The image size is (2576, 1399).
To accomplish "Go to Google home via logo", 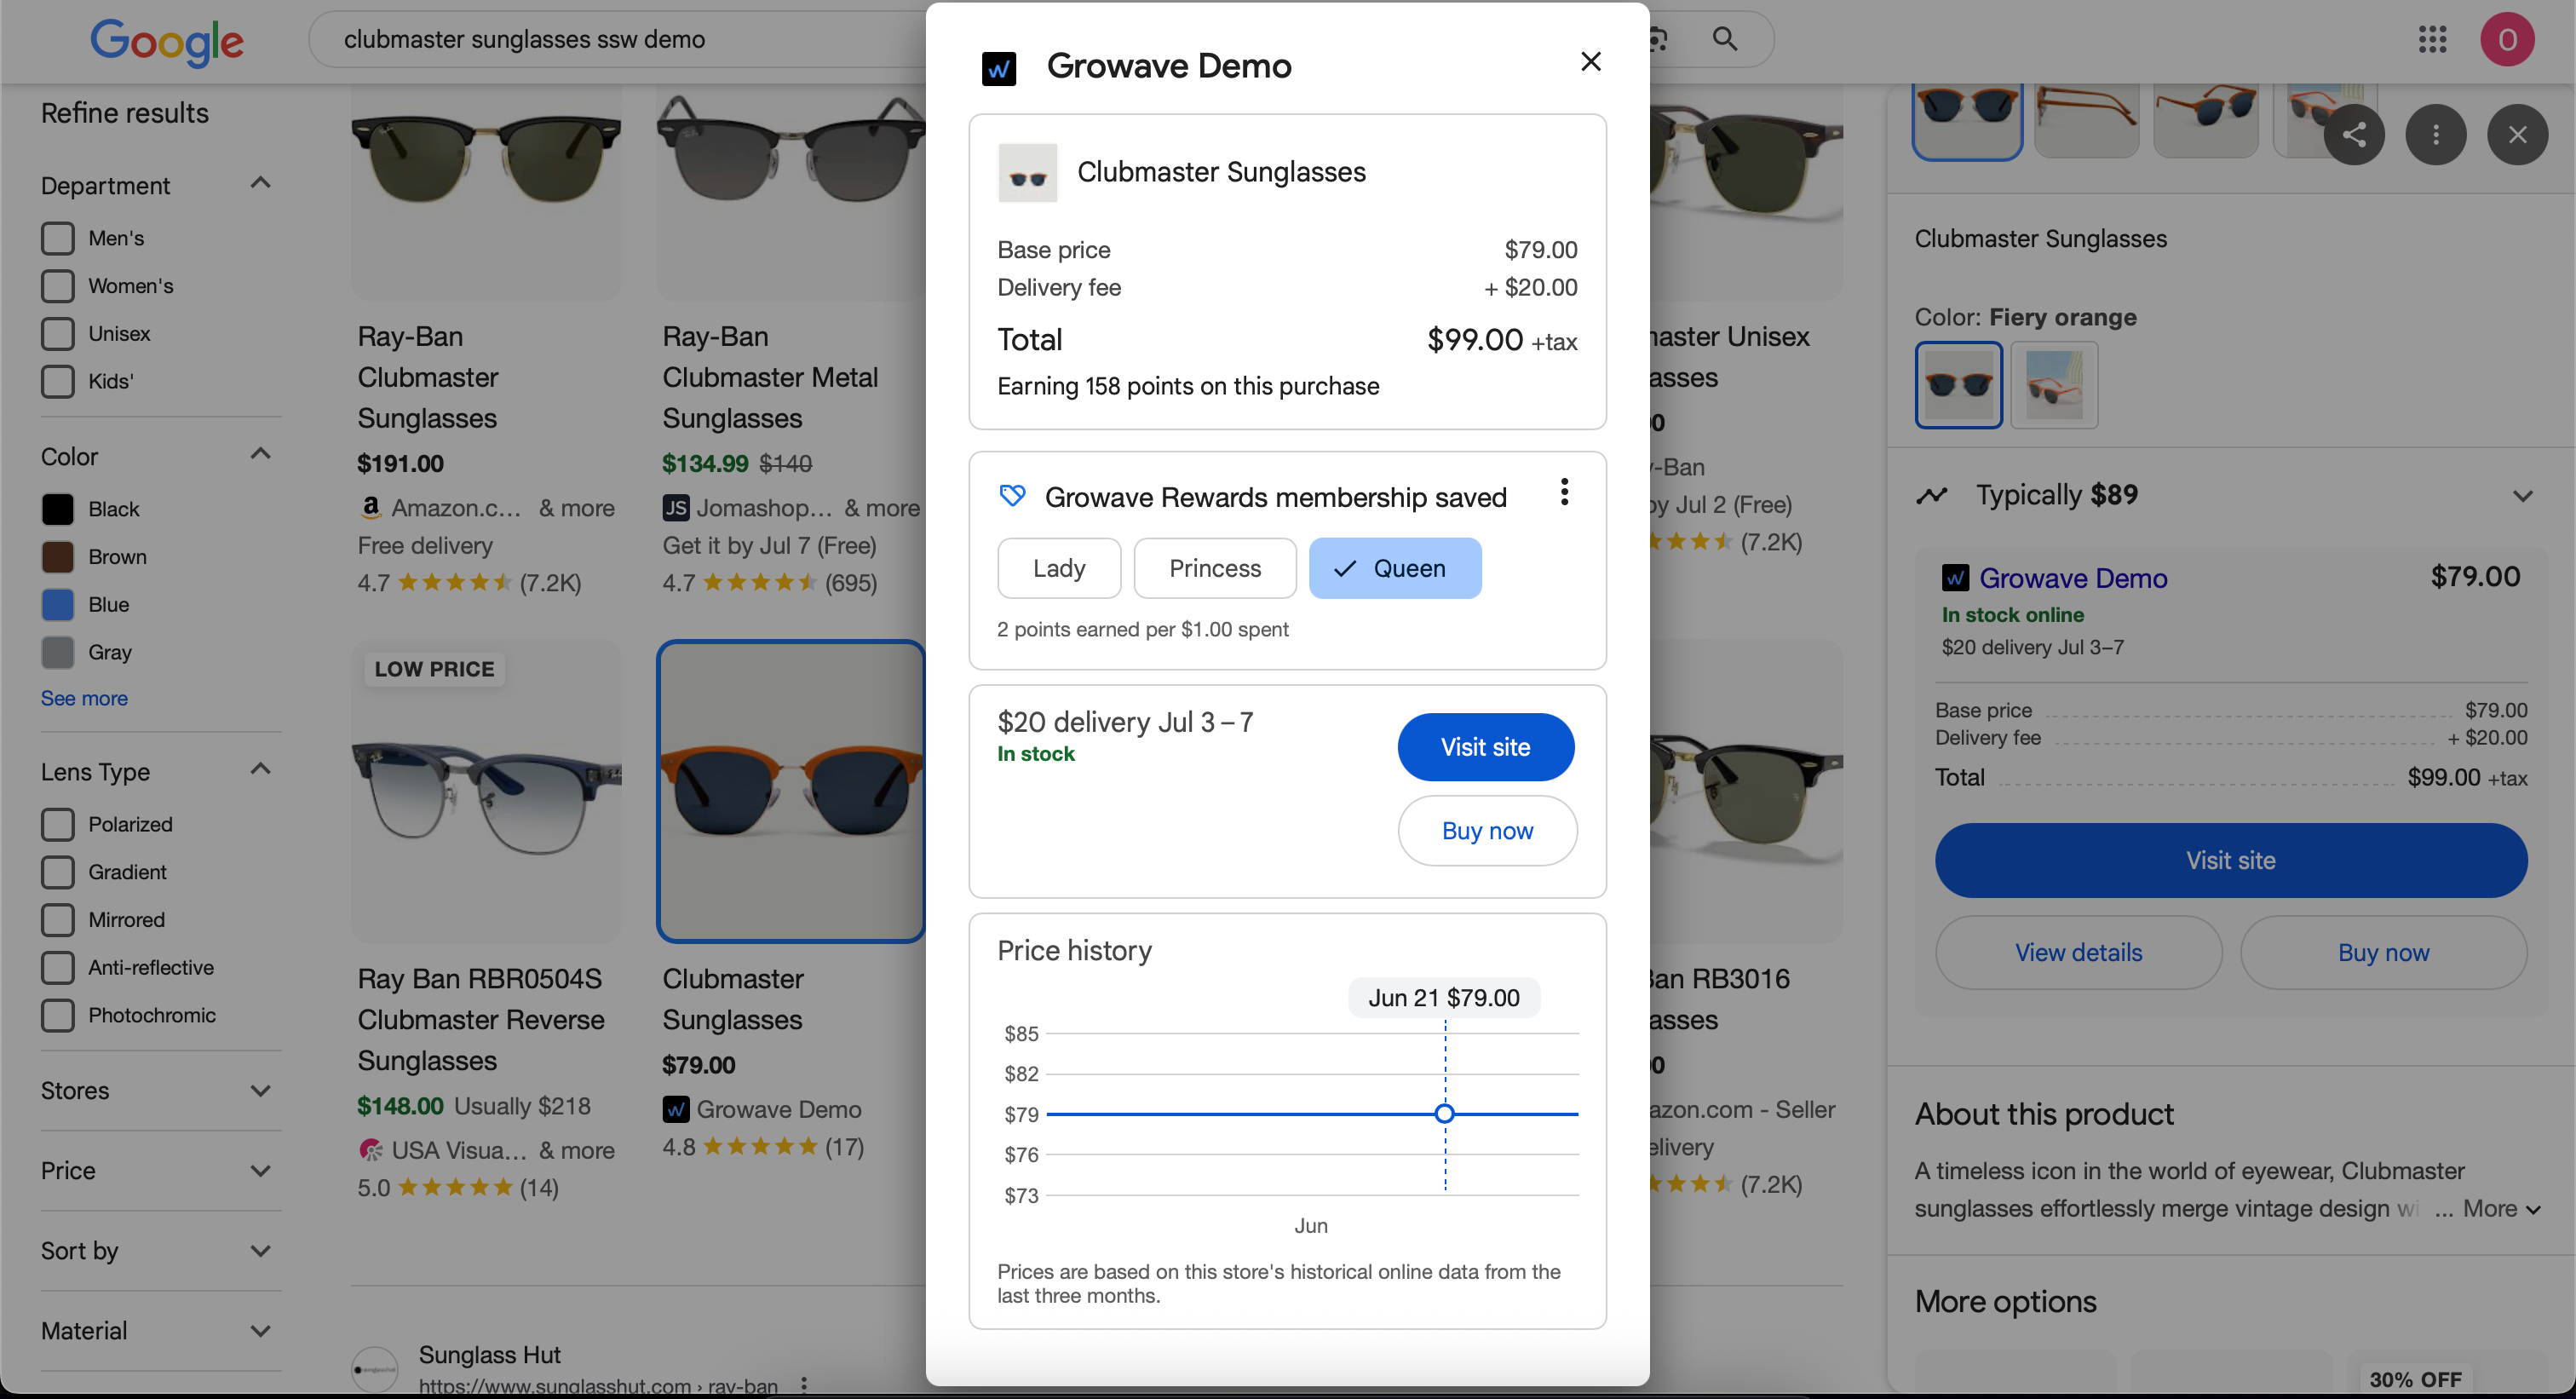I will point(166,41).
